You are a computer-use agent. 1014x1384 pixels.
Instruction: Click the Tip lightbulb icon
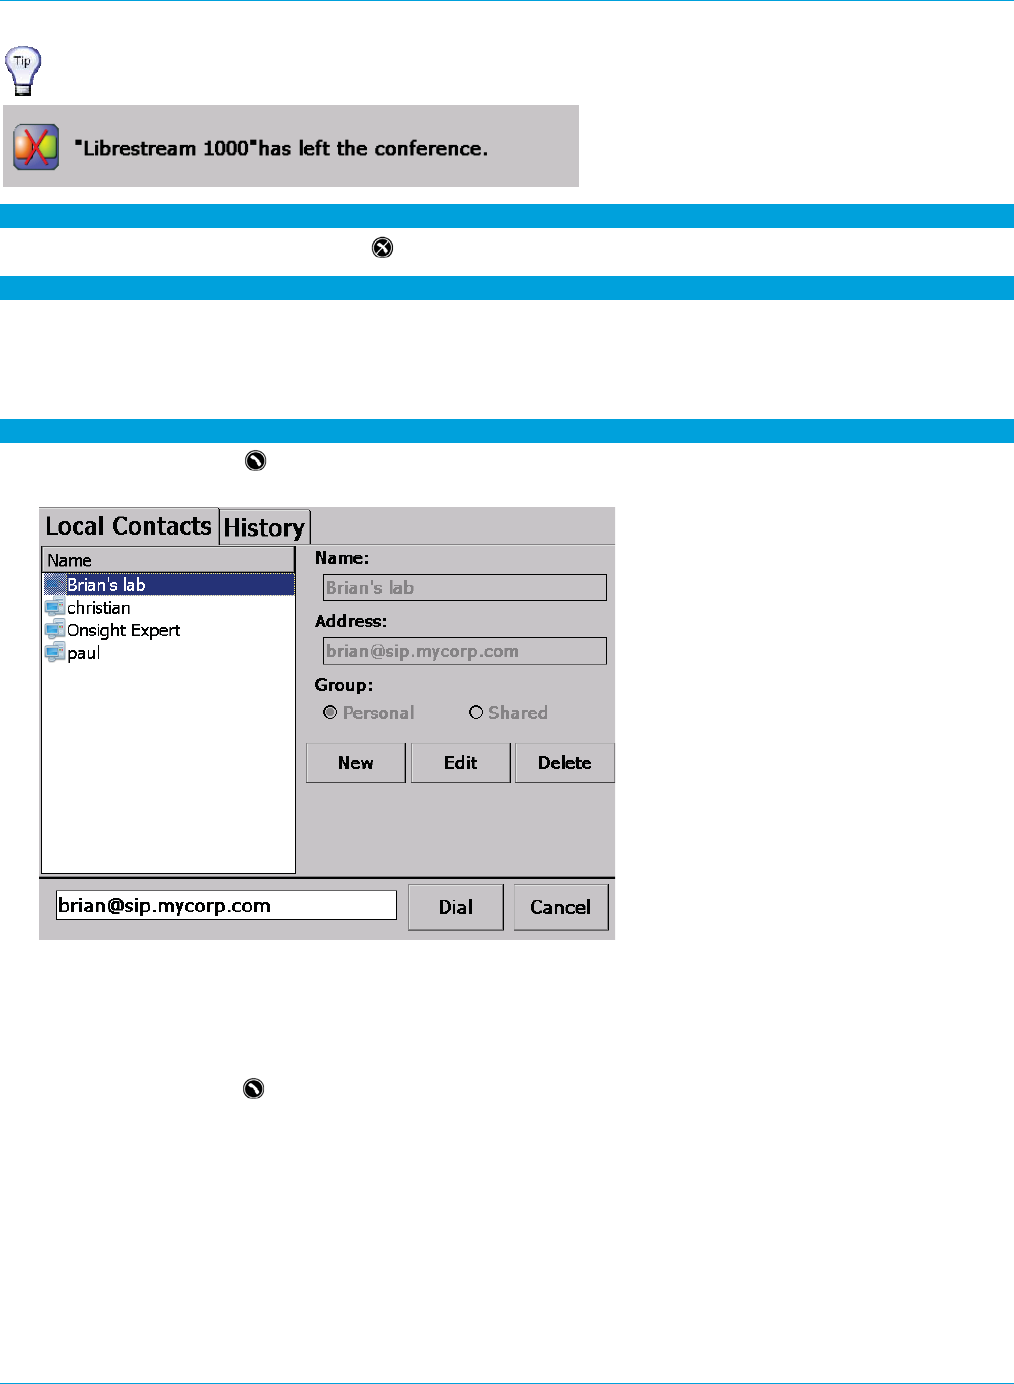pos(23,71)
